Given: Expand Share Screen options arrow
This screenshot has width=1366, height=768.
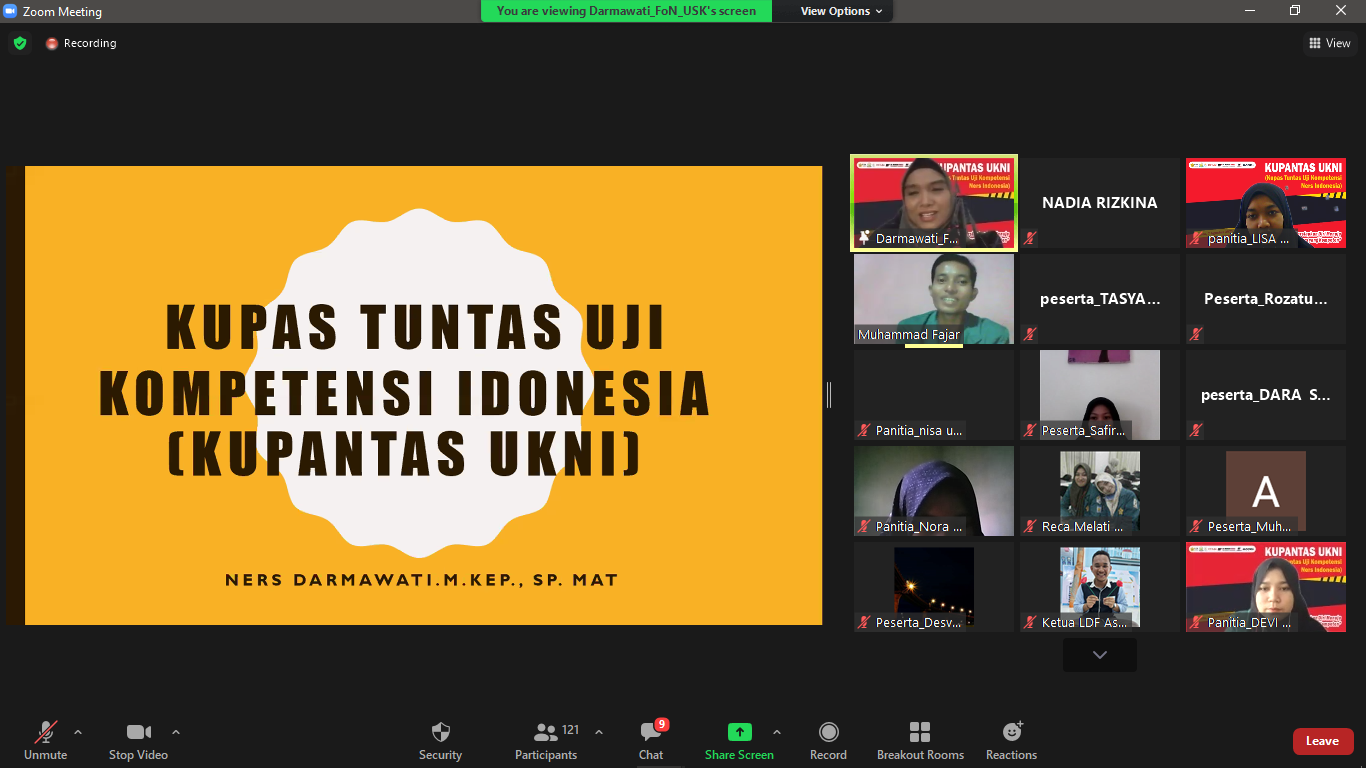Looking at the screenshot, I should click(x=777, y=732).
